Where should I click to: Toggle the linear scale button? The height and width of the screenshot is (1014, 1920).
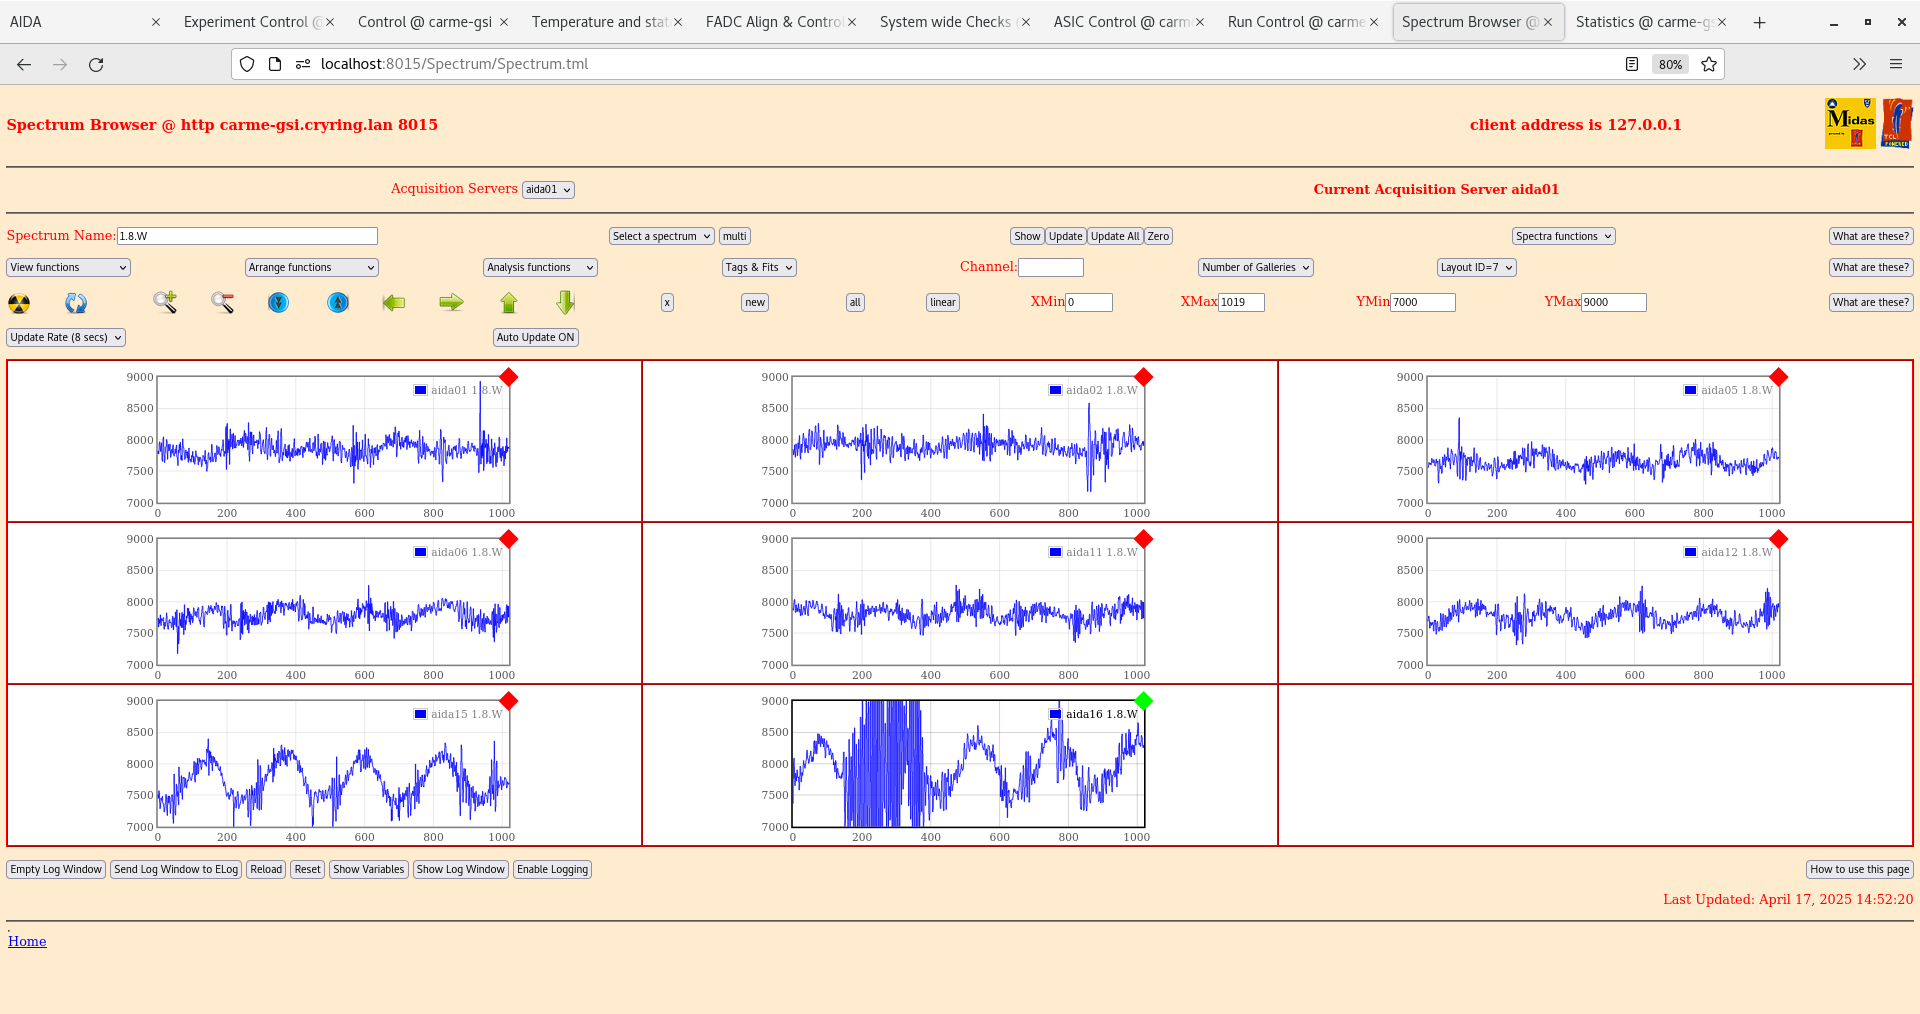click(942, 302)
